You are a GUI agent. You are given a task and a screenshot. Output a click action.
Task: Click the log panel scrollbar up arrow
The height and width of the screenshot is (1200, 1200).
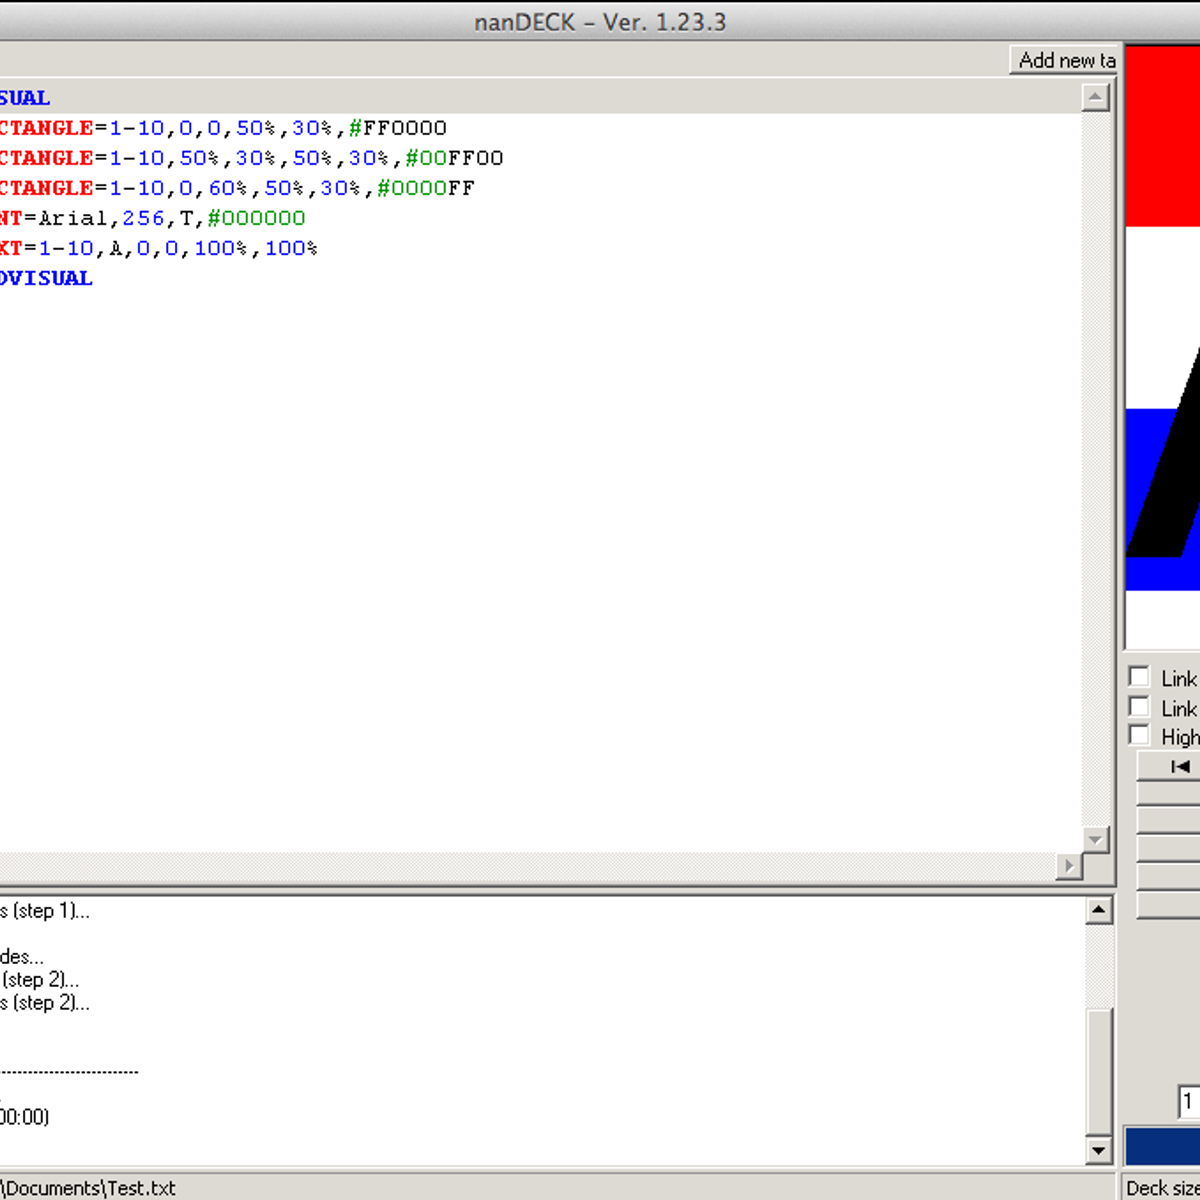(x=1099, y=908)
